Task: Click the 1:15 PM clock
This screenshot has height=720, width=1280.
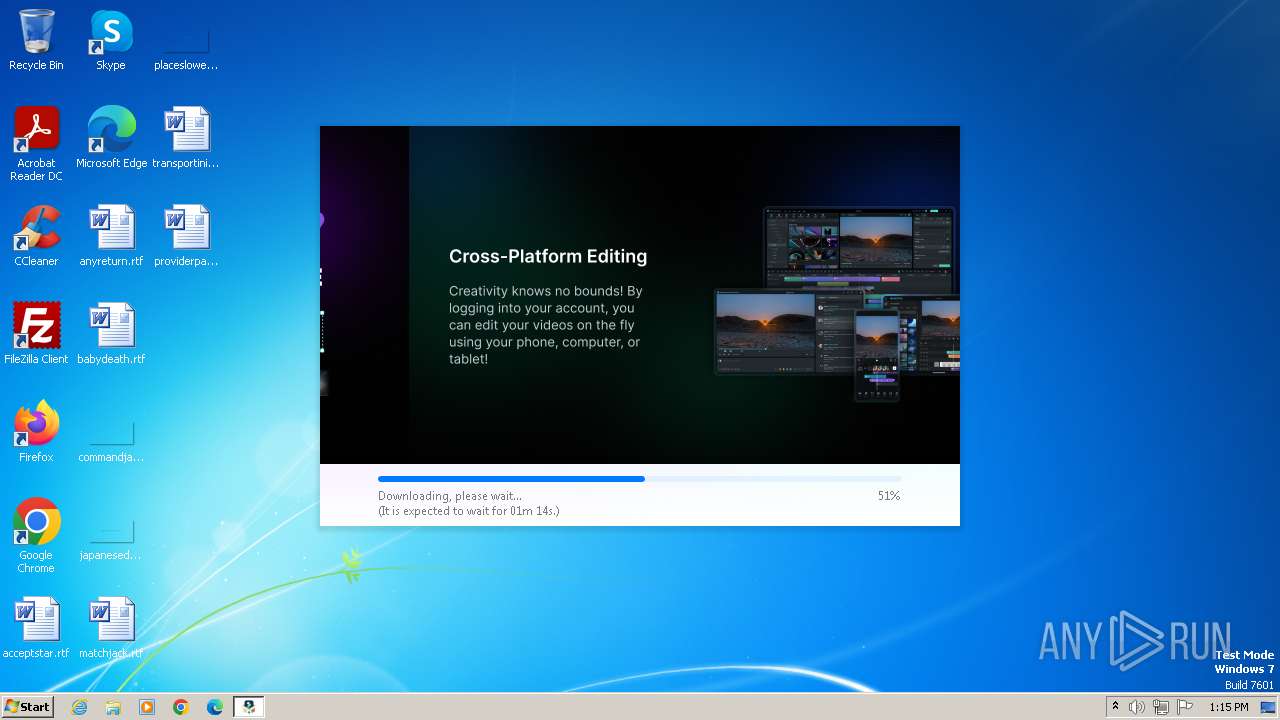Action: tap(1228, 707)
